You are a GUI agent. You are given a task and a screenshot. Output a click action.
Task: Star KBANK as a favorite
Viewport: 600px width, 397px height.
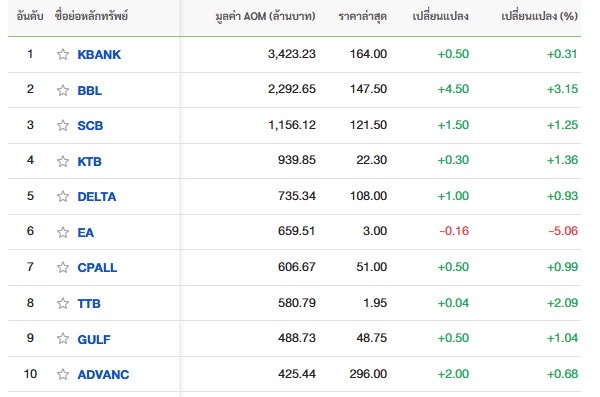tap(63, 54)
